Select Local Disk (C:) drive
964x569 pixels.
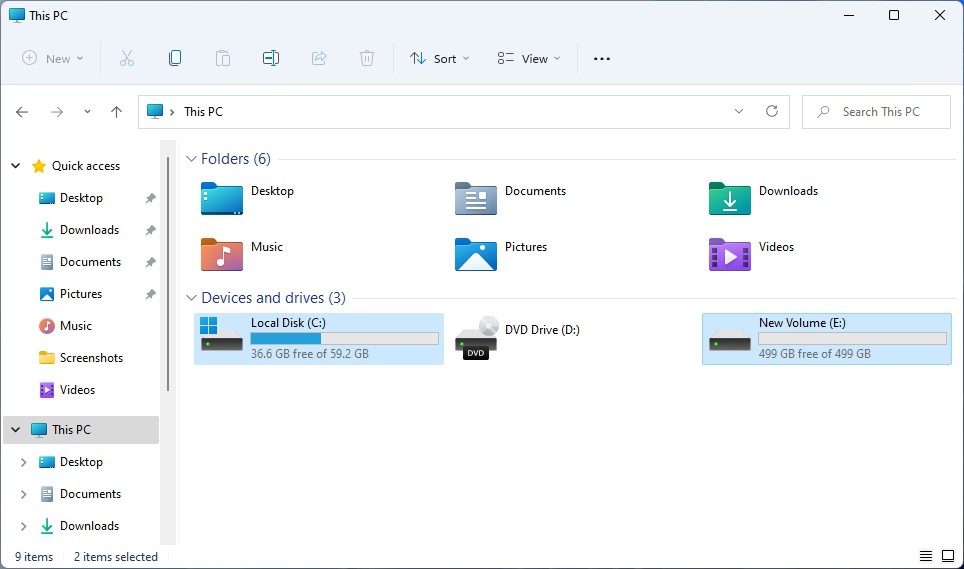tap(319, 339)
